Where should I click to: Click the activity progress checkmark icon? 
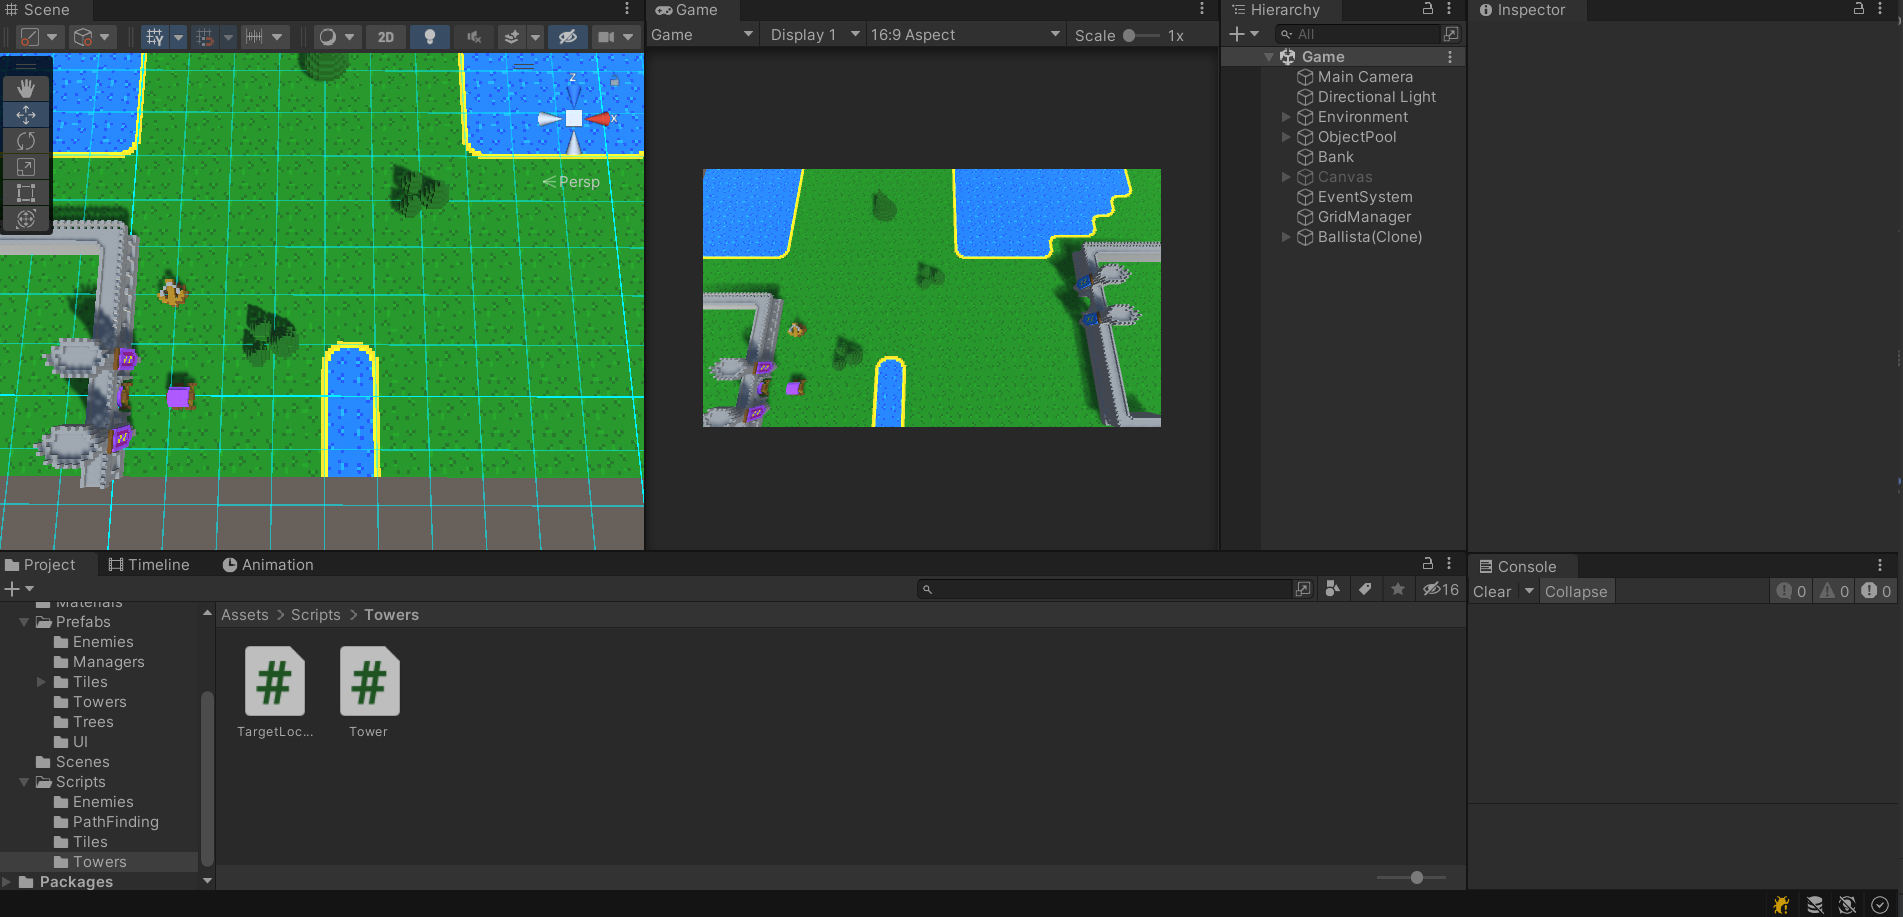click(x=1880, y=905)
